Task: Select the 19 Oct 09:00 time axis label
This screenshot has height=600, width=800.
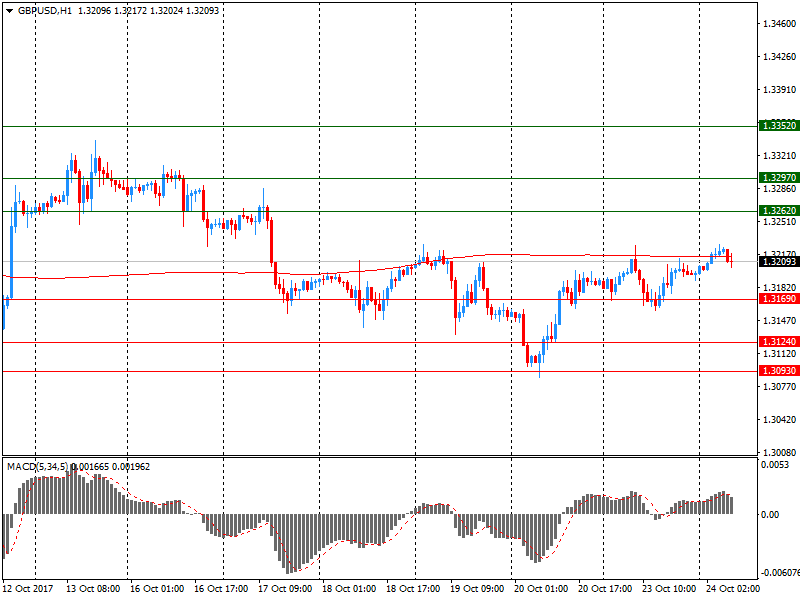Action: 477,589
